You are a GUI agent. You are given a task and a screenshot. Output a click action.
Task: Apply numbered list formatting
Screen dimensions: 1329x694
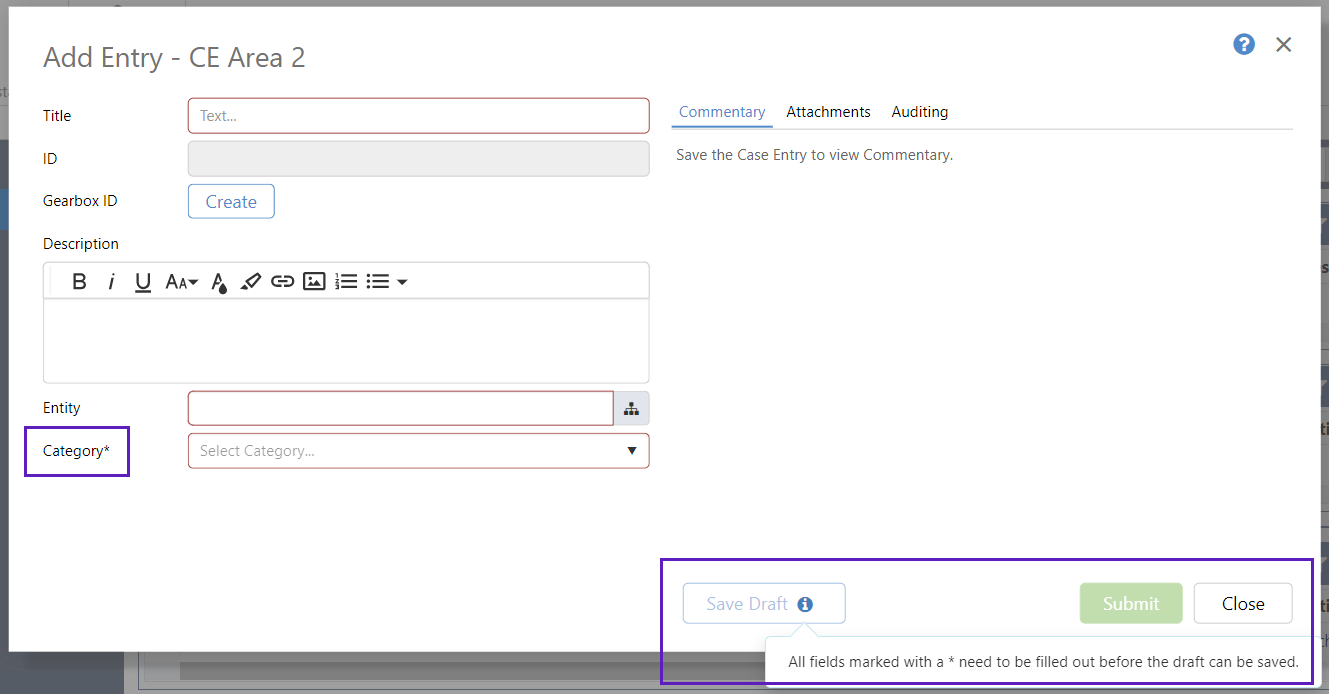pyautogui.click(x=346, y=282)
